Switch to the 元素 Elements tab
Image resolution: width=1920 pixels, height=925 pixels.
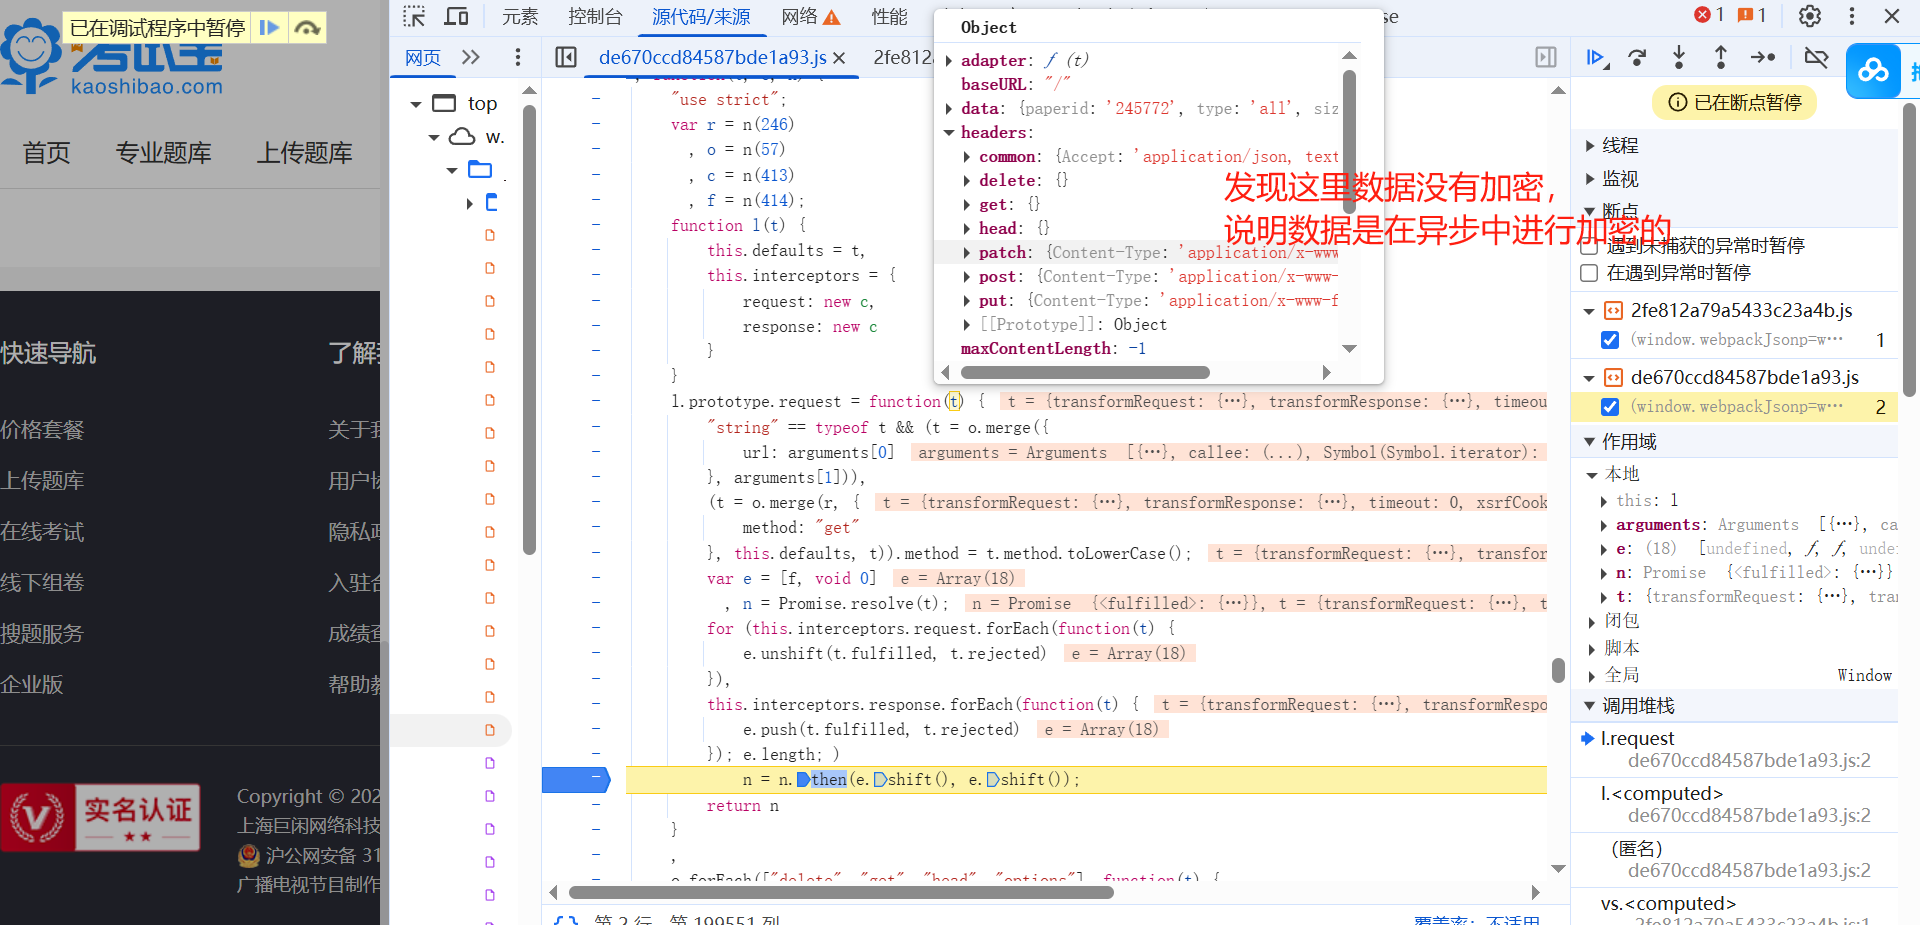[x=520, y=16]
